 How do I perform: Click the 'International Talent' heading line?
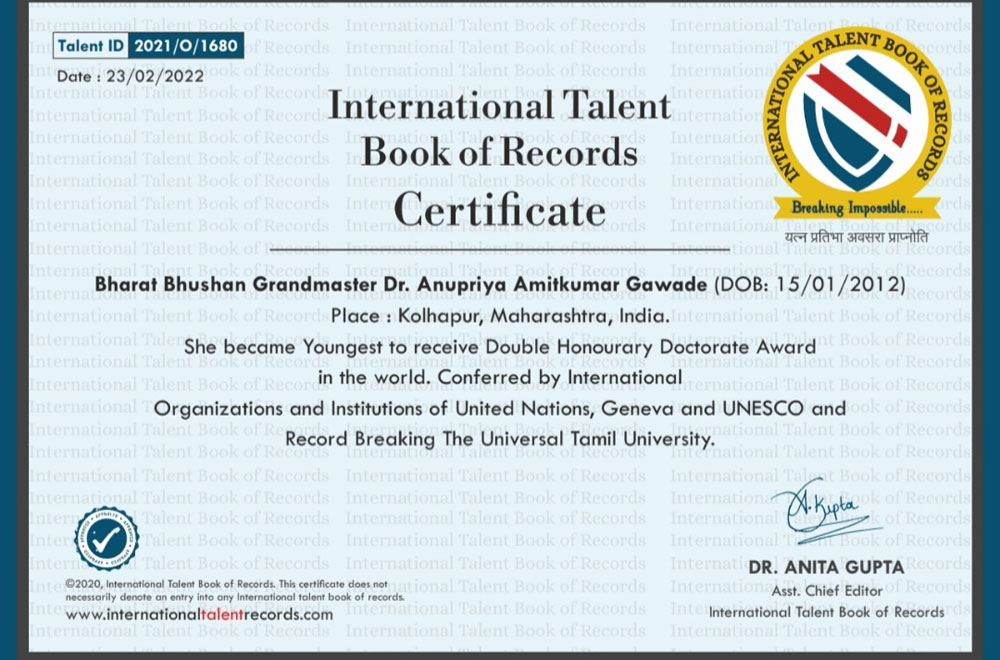(499, 106)
